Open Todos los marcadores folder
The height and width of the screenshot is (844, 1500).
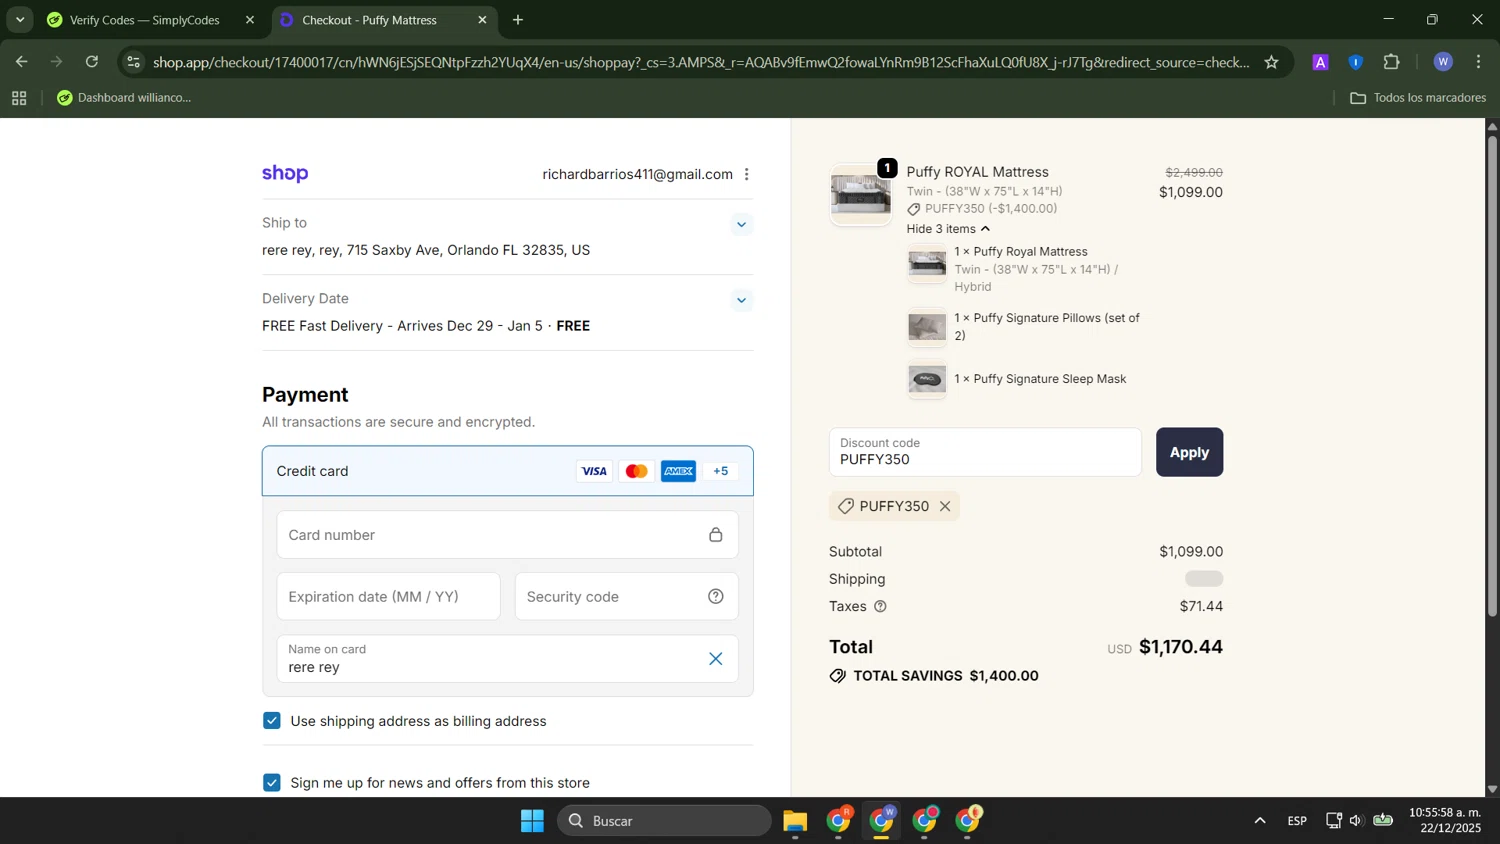[x=1418, y=98]
